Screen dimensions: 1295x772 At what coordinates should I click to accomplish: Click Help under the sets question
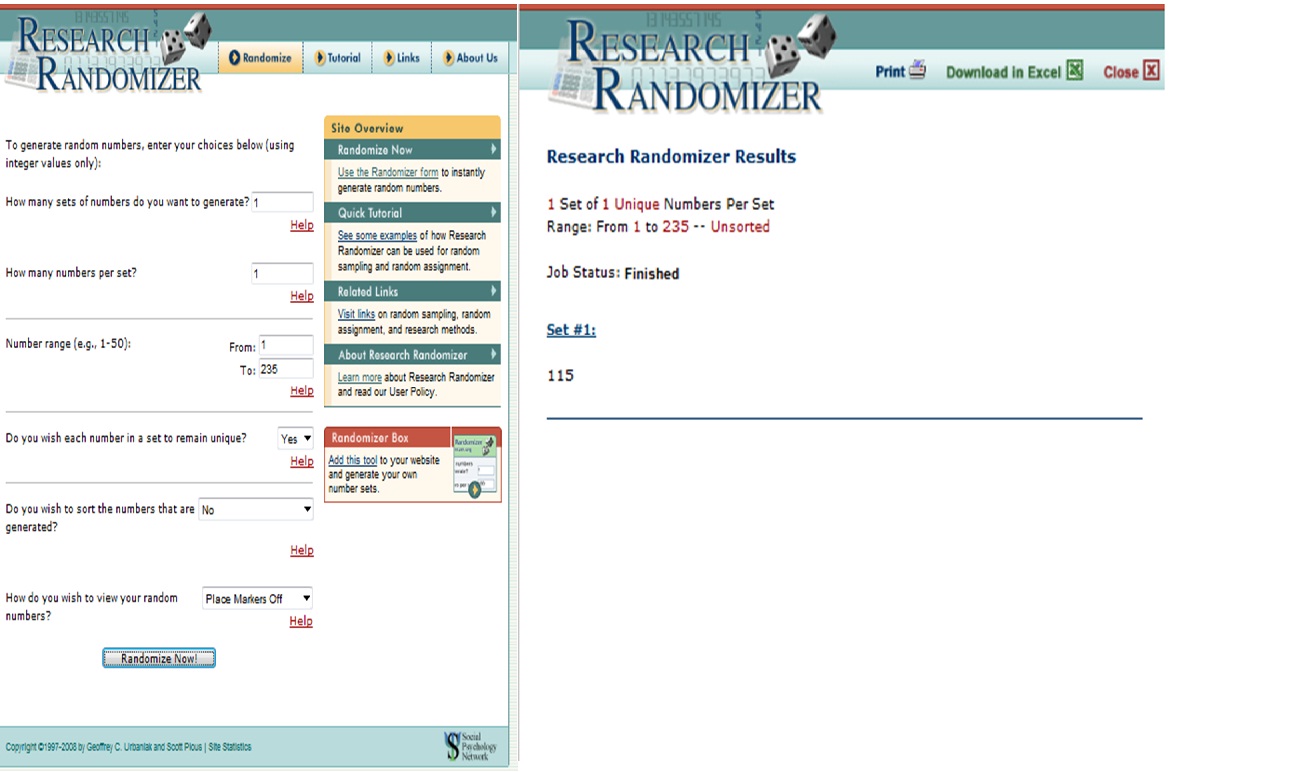click(x=302, y=225)
